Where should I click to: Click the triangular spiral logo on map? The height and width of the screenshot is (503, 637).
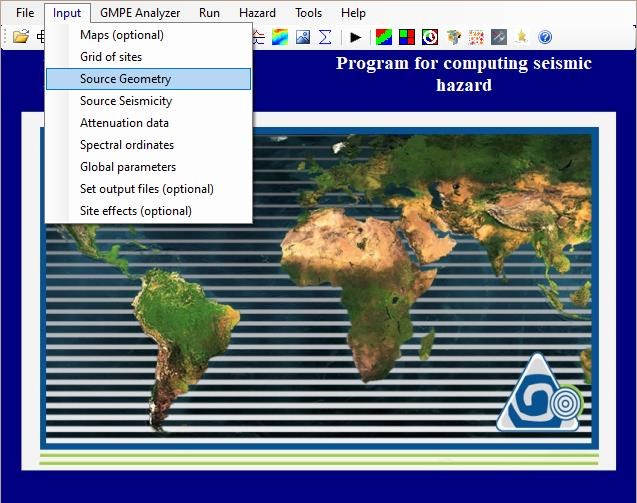click(540, 393)
